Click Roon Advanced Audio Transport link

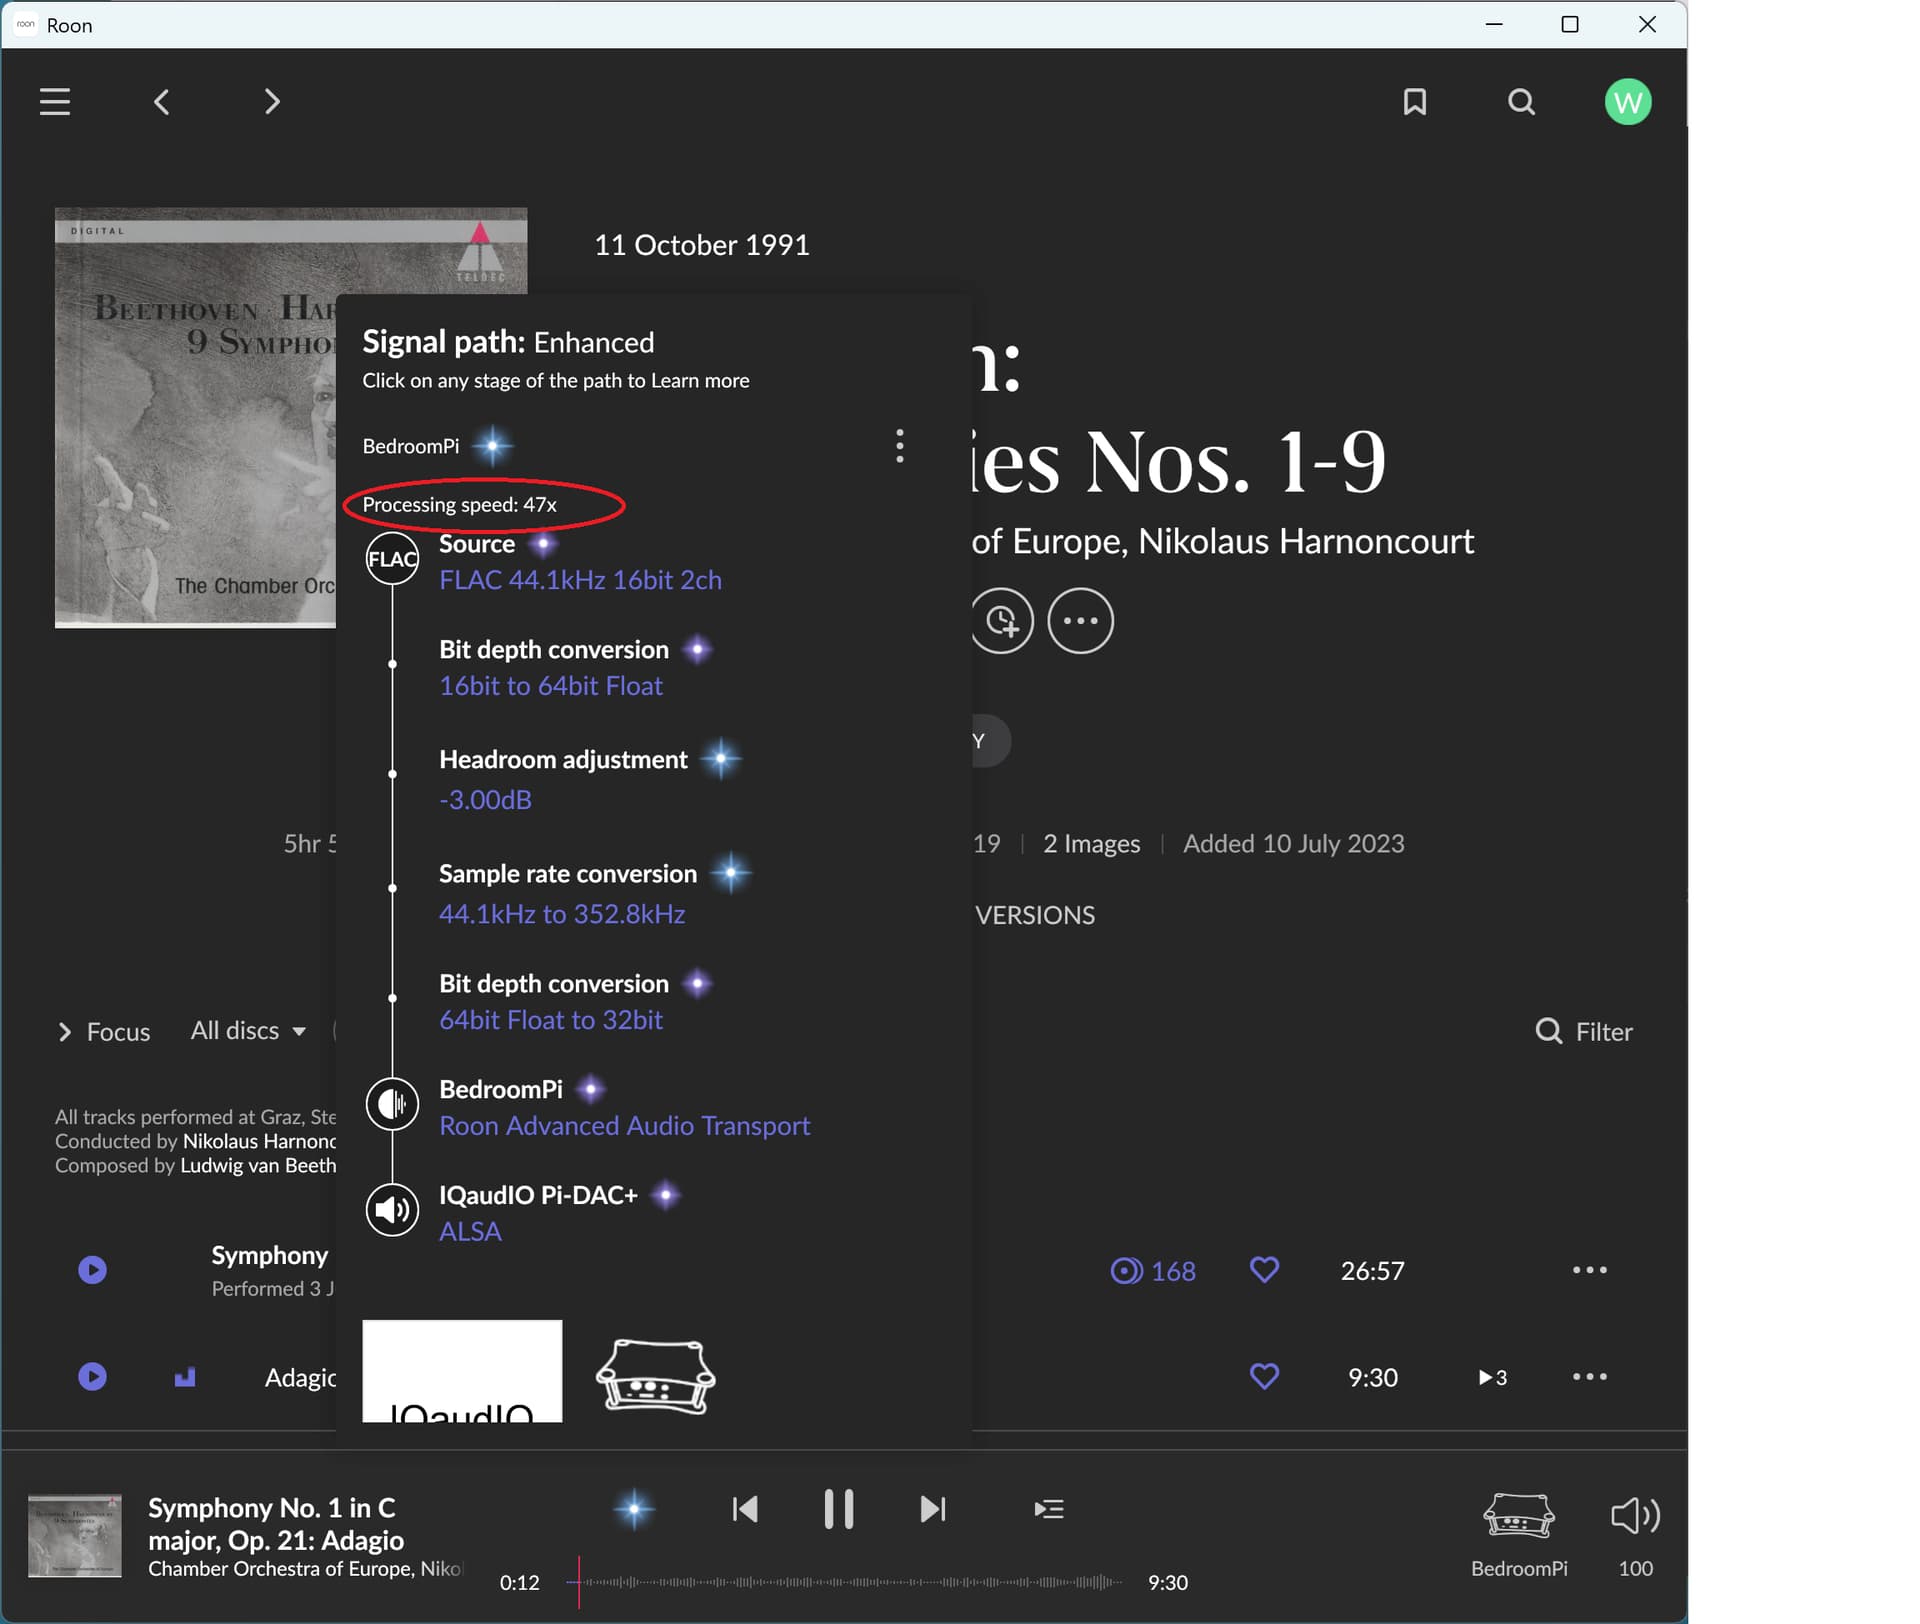pos(625,1126)
